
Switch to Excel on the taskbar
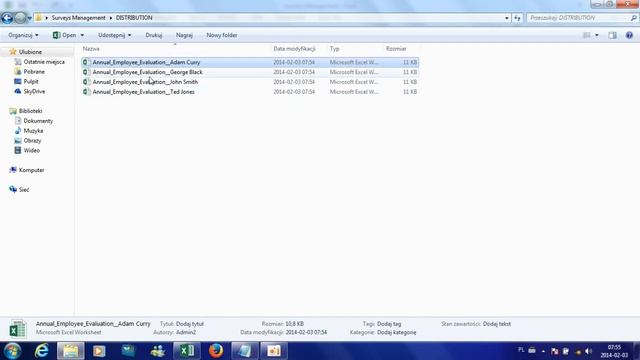187,351
